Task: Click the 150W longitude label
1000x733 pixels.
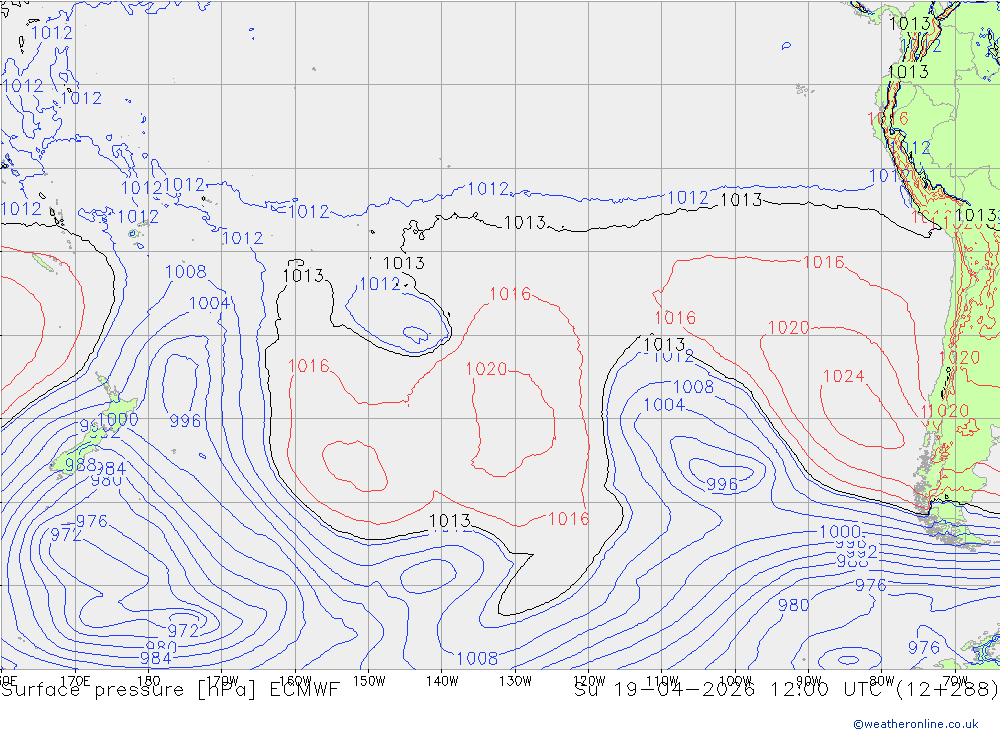Action: (x=369, y=681)
